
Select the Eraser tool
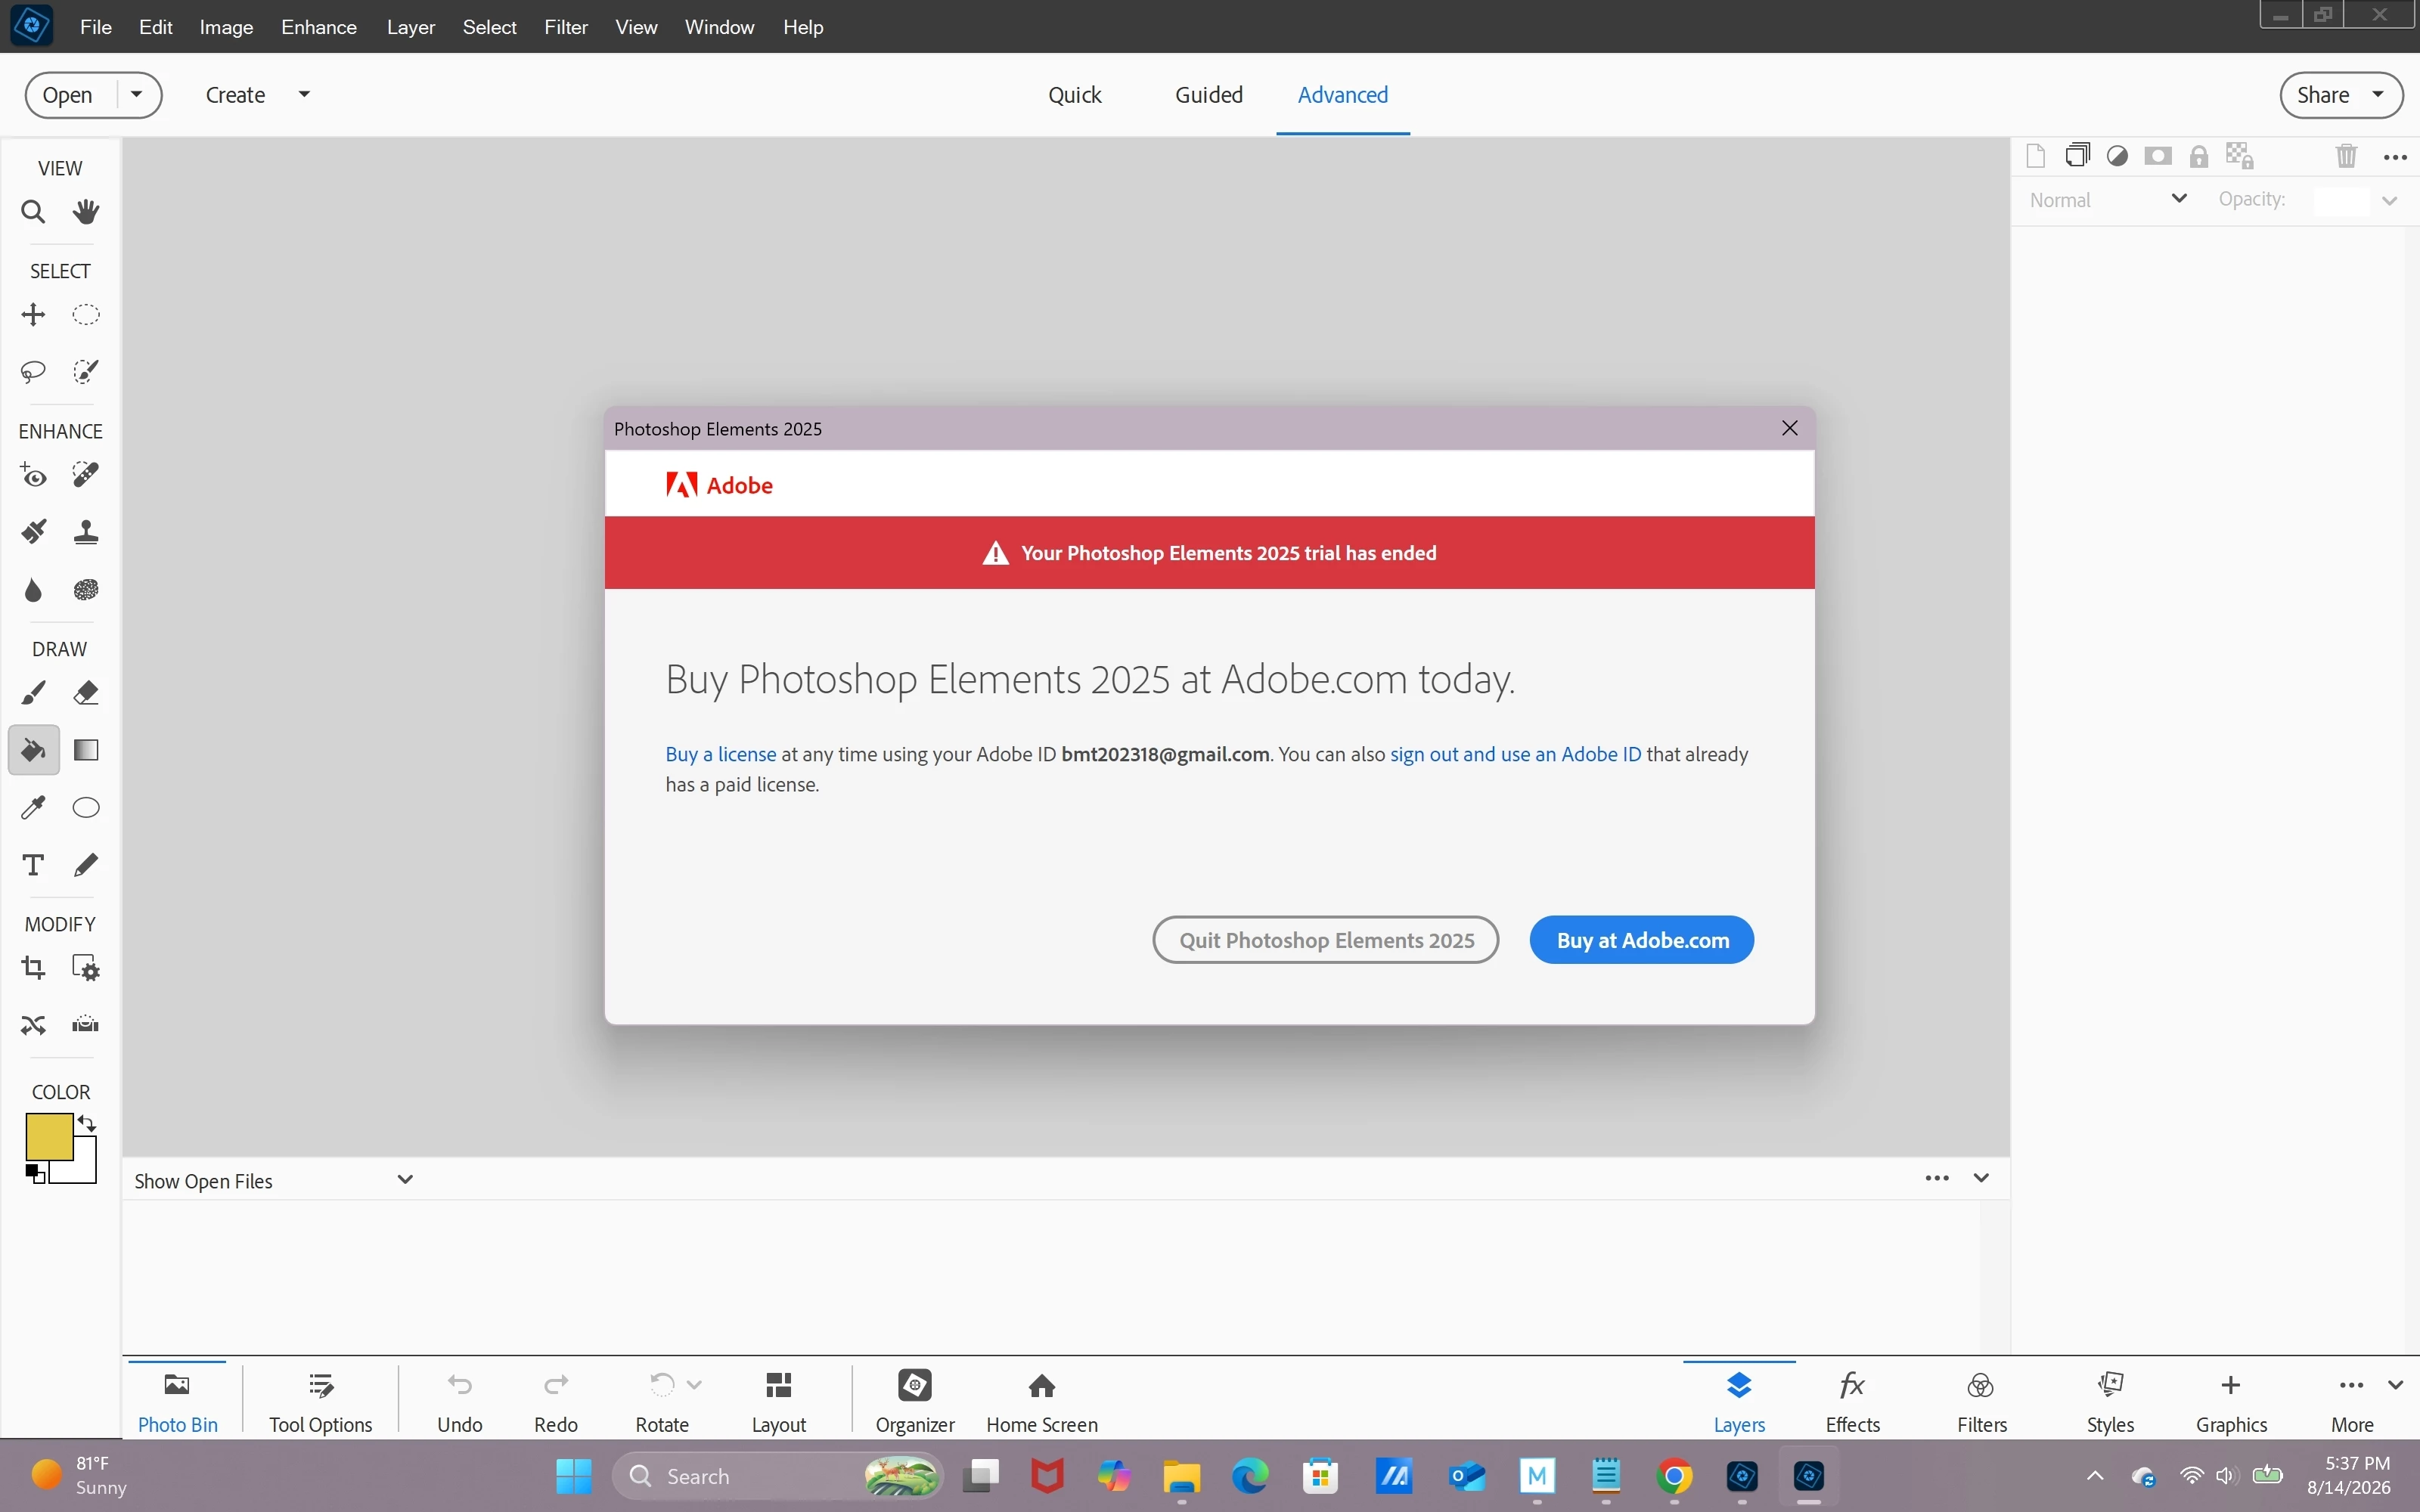click(x=86, y=693)
